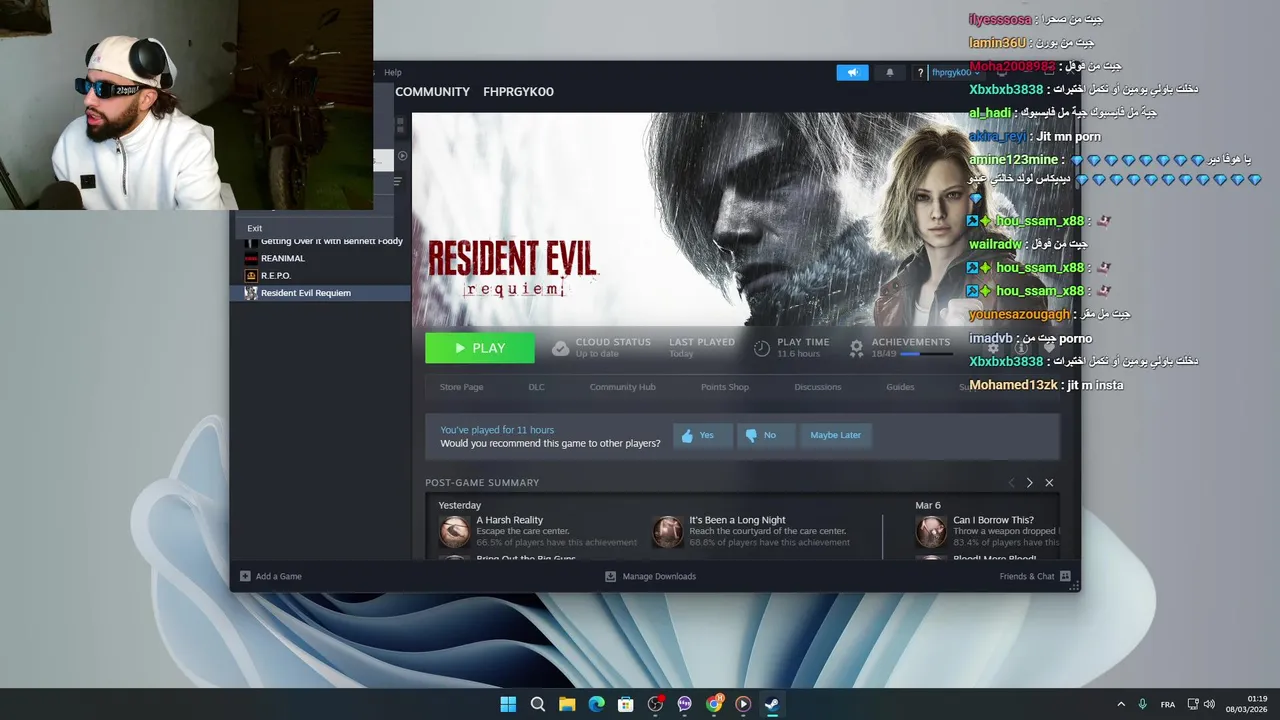1280x720 pixels.
Task: Open the Steam notifications bell
Action: [x=890, y=72]
